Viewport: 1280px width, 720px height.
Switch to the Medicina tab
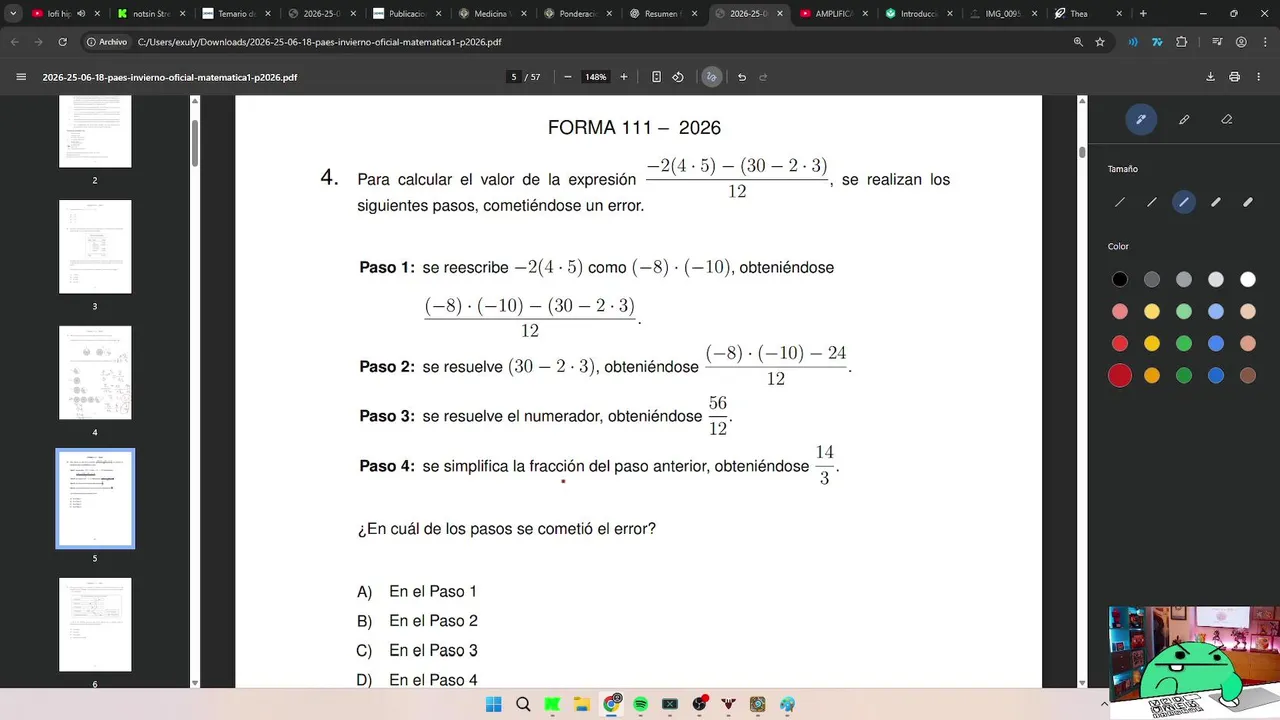(x=491, y=14)
